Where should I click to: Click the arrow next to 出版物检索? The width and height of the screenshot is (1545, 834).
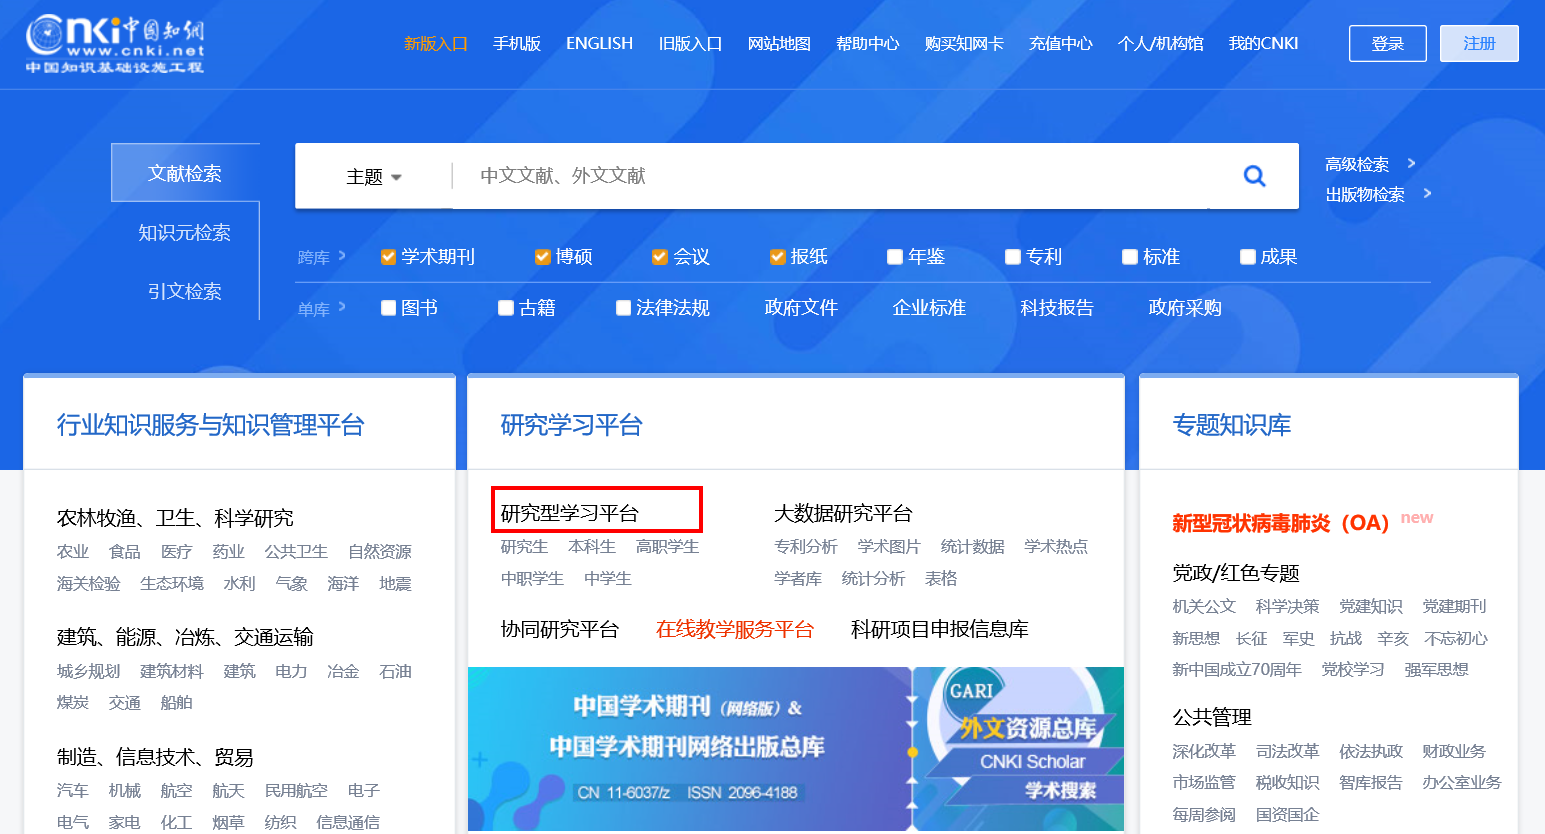(1427, 193)
